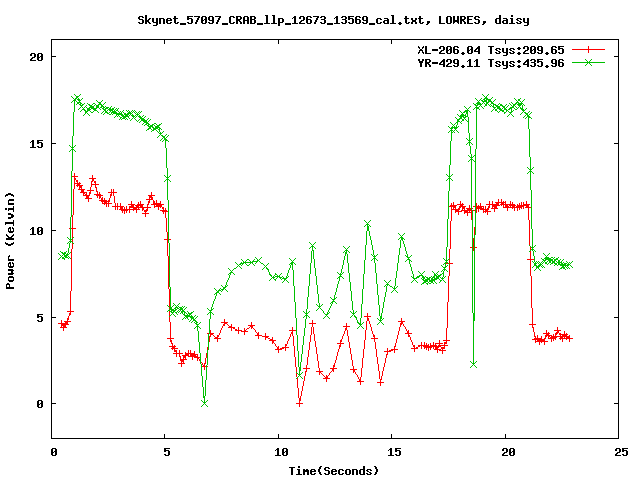Click x-axis tick label 10
Image resolution: width=640 pixels, height=480 pixels.
click(x=281, y=452)
